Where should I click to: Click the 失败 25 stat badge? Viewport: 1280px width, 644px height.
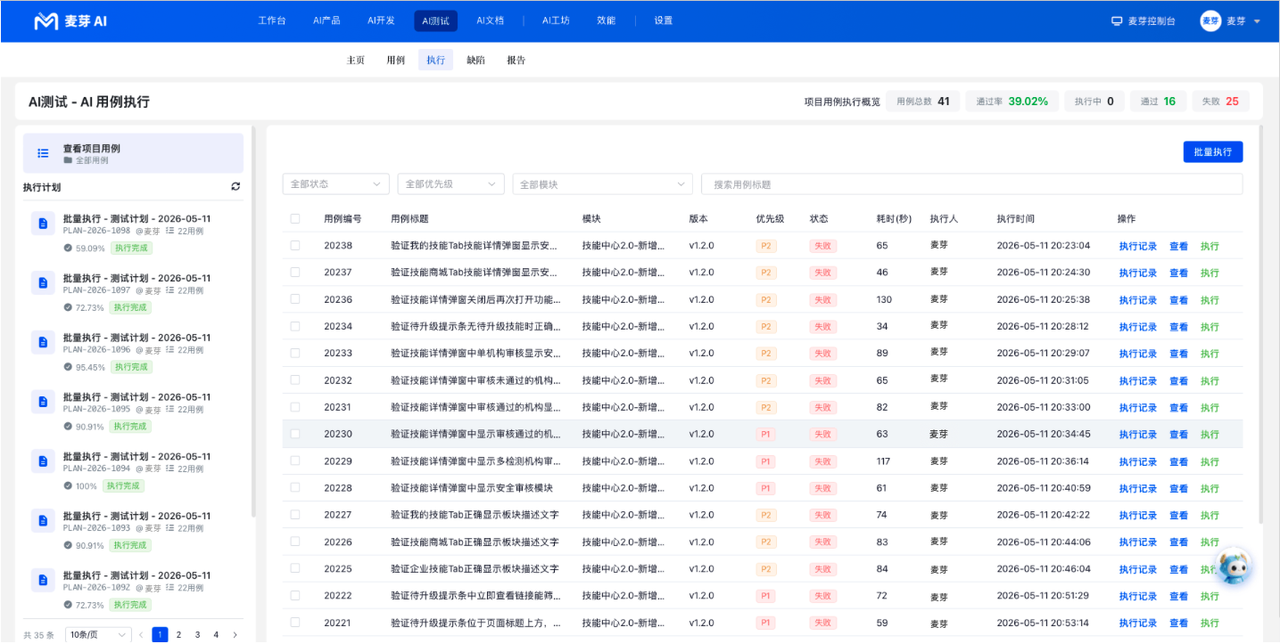point(1220,101)
